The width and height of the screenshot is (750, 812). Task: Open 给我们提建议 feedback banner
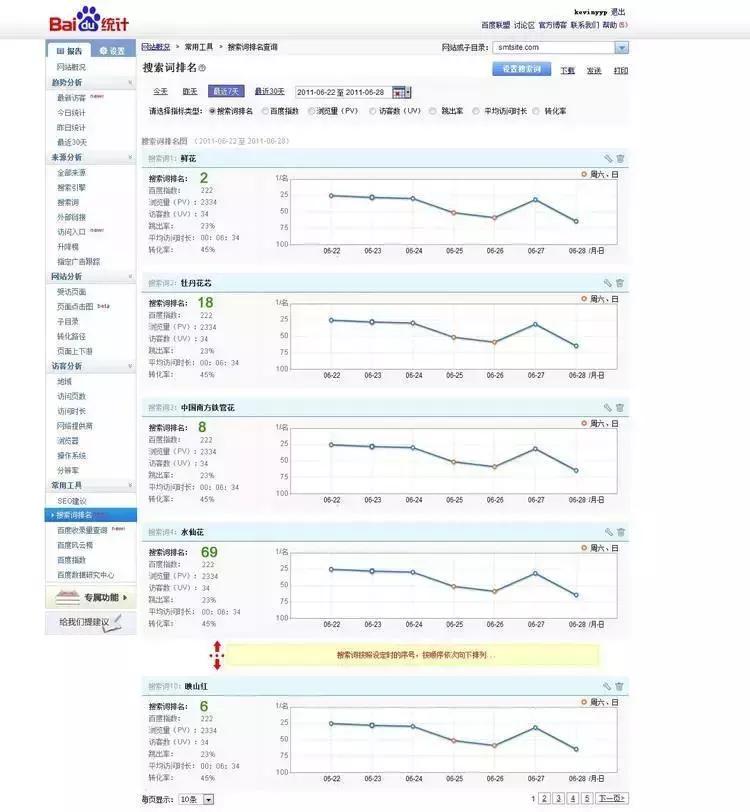click(91, 623)
